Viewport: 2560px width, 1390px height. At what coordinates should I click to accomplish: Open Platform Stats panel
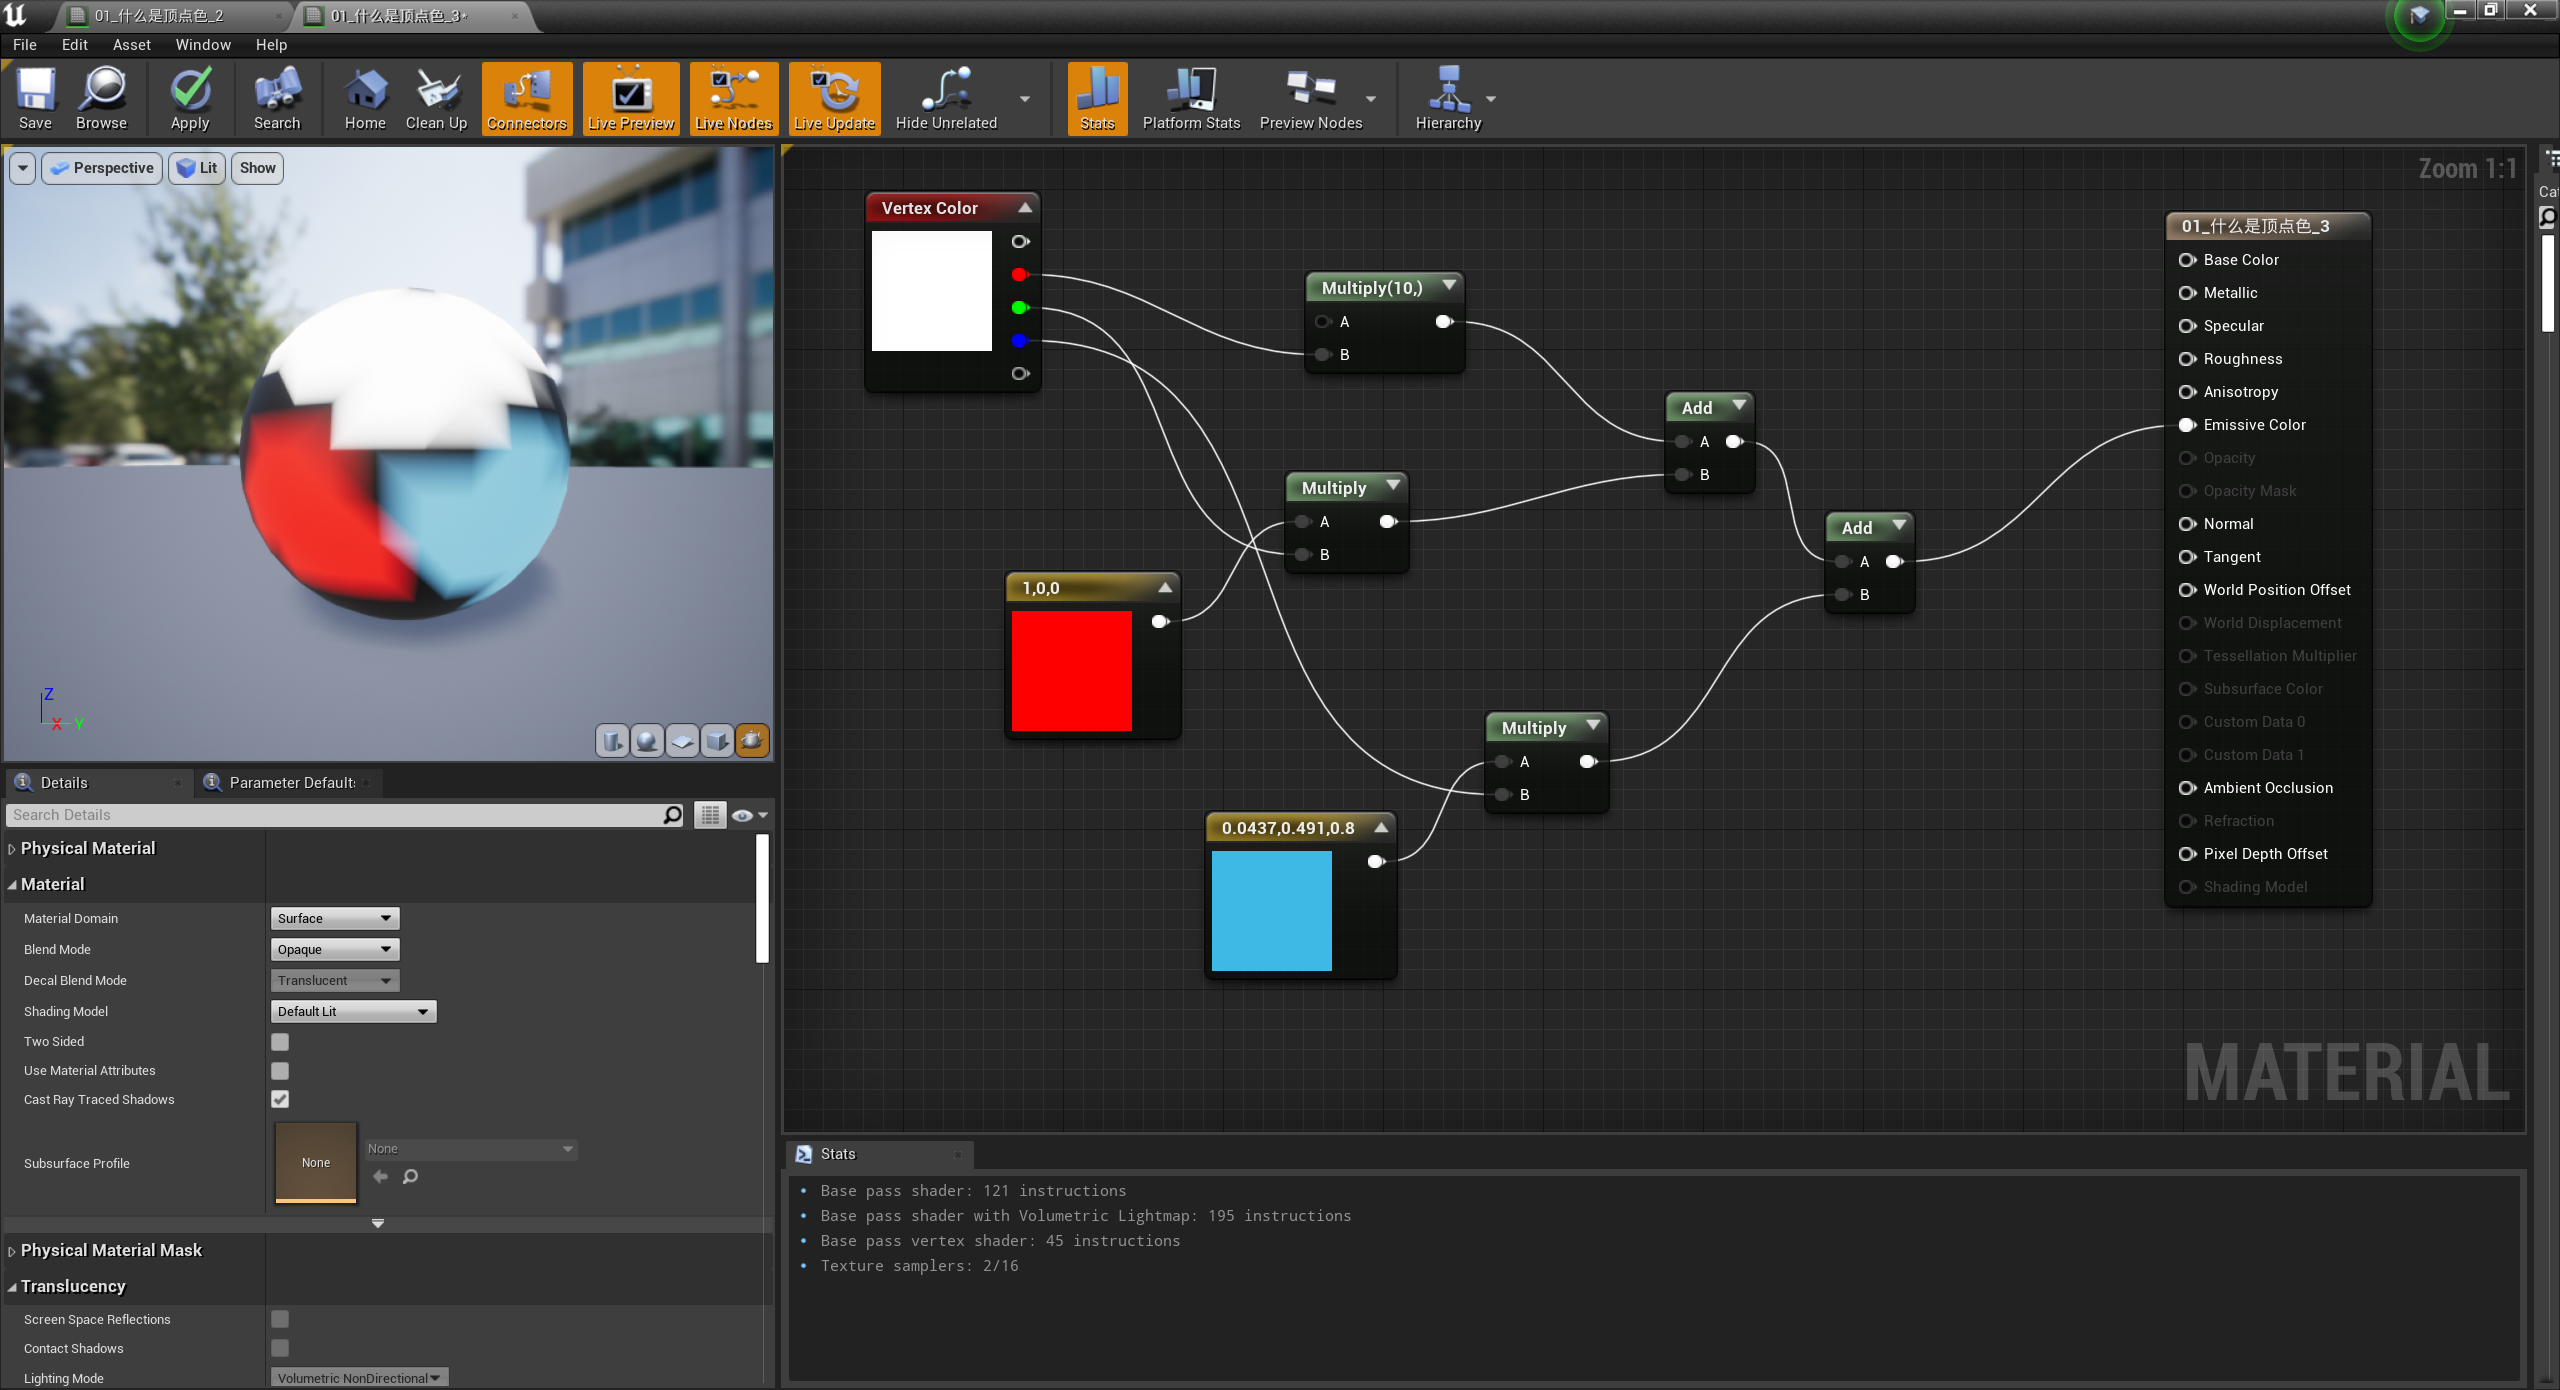(1190, 98)
